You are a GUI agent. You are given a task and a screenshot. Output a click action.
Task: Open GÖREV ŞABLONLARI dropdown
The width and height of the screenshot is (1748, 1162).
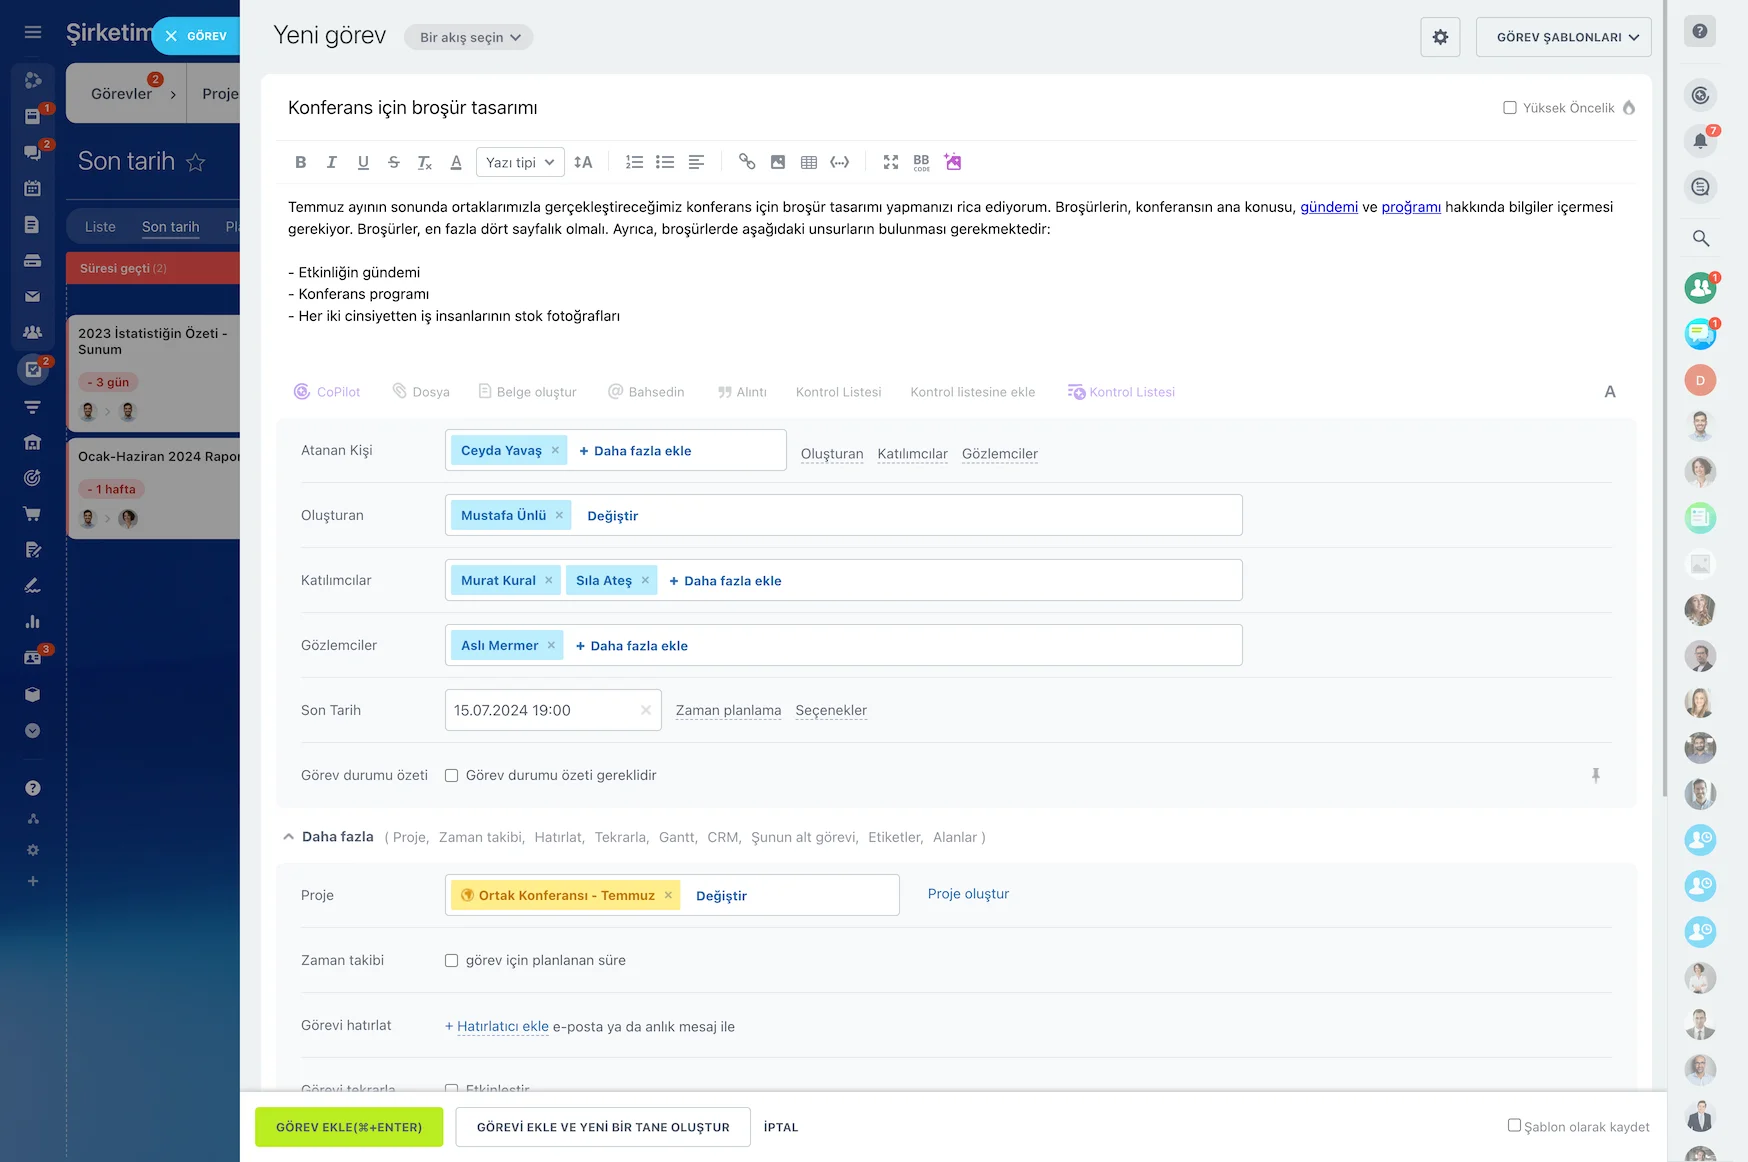coord(1563,37)
